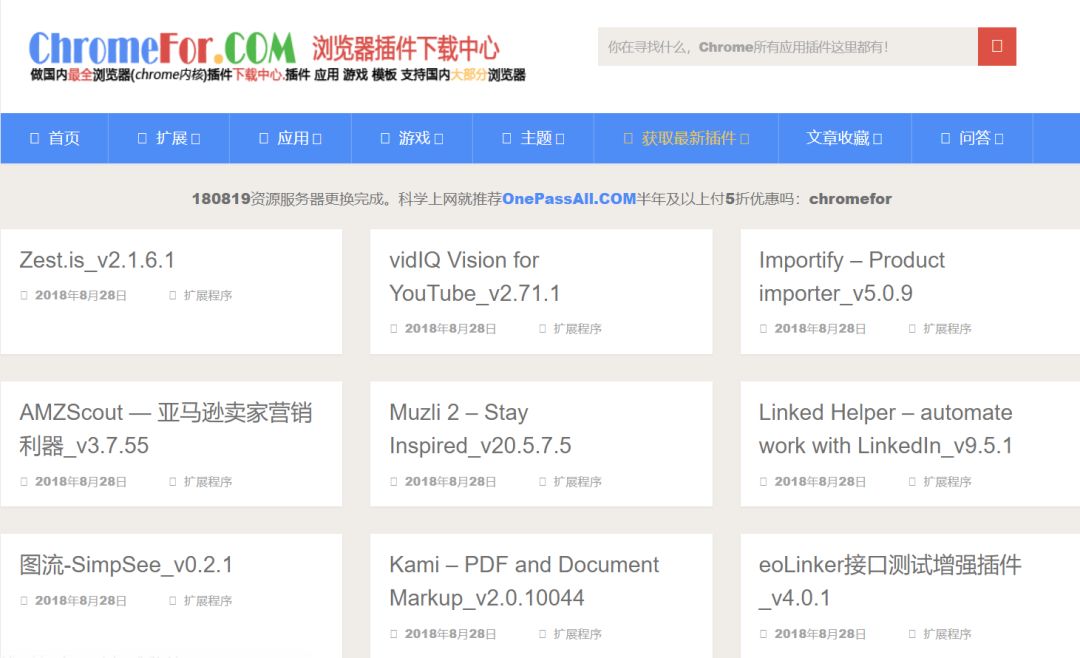Click the calendar icon on Kami card
Screen dimensions: 1080x658
click(394, 634)
